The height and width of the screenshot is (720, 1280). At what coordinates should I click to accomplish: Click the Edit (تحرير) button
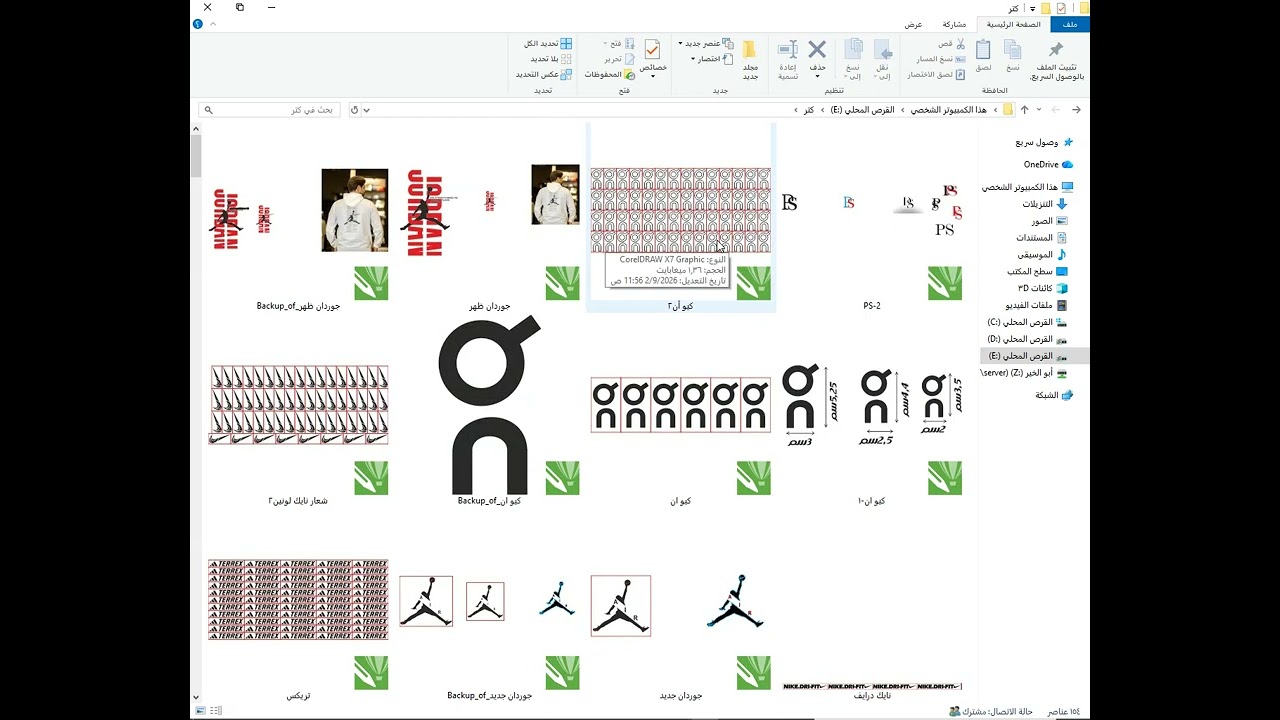(619, 59)
